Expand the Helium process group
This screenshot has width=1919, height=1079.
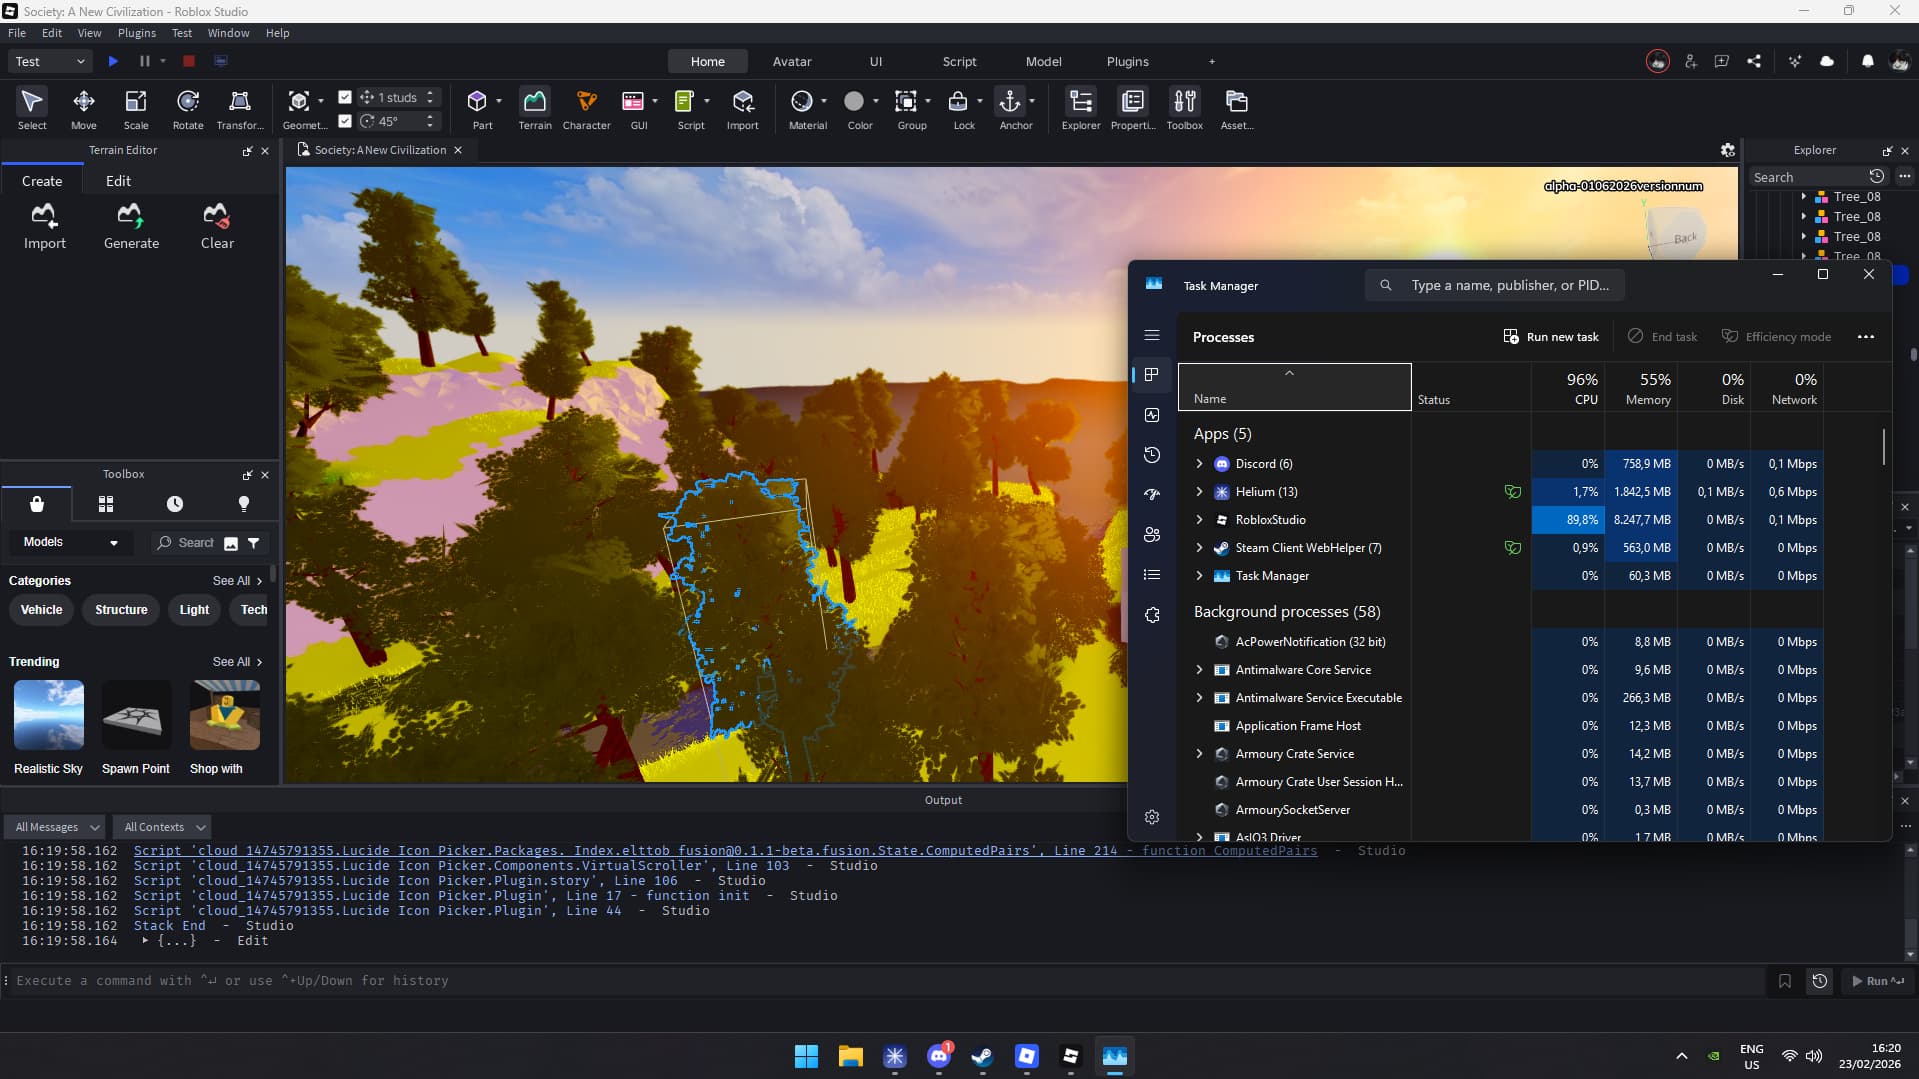[1199, 492]
